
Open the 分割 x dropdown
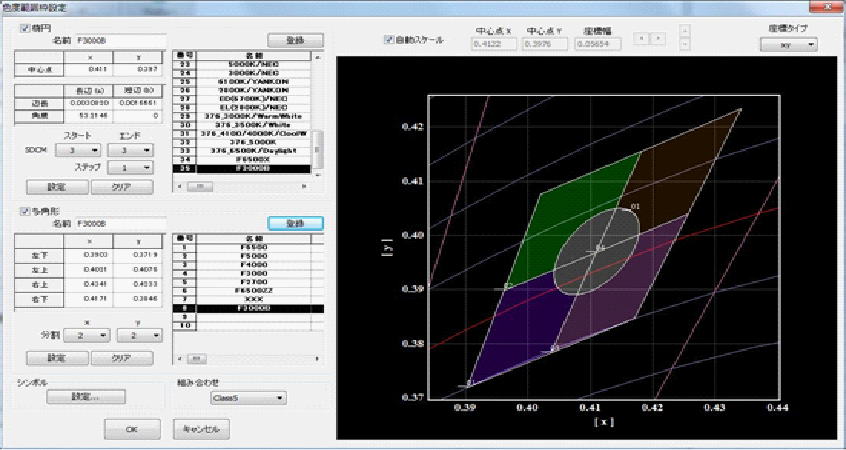pos(86,336)
